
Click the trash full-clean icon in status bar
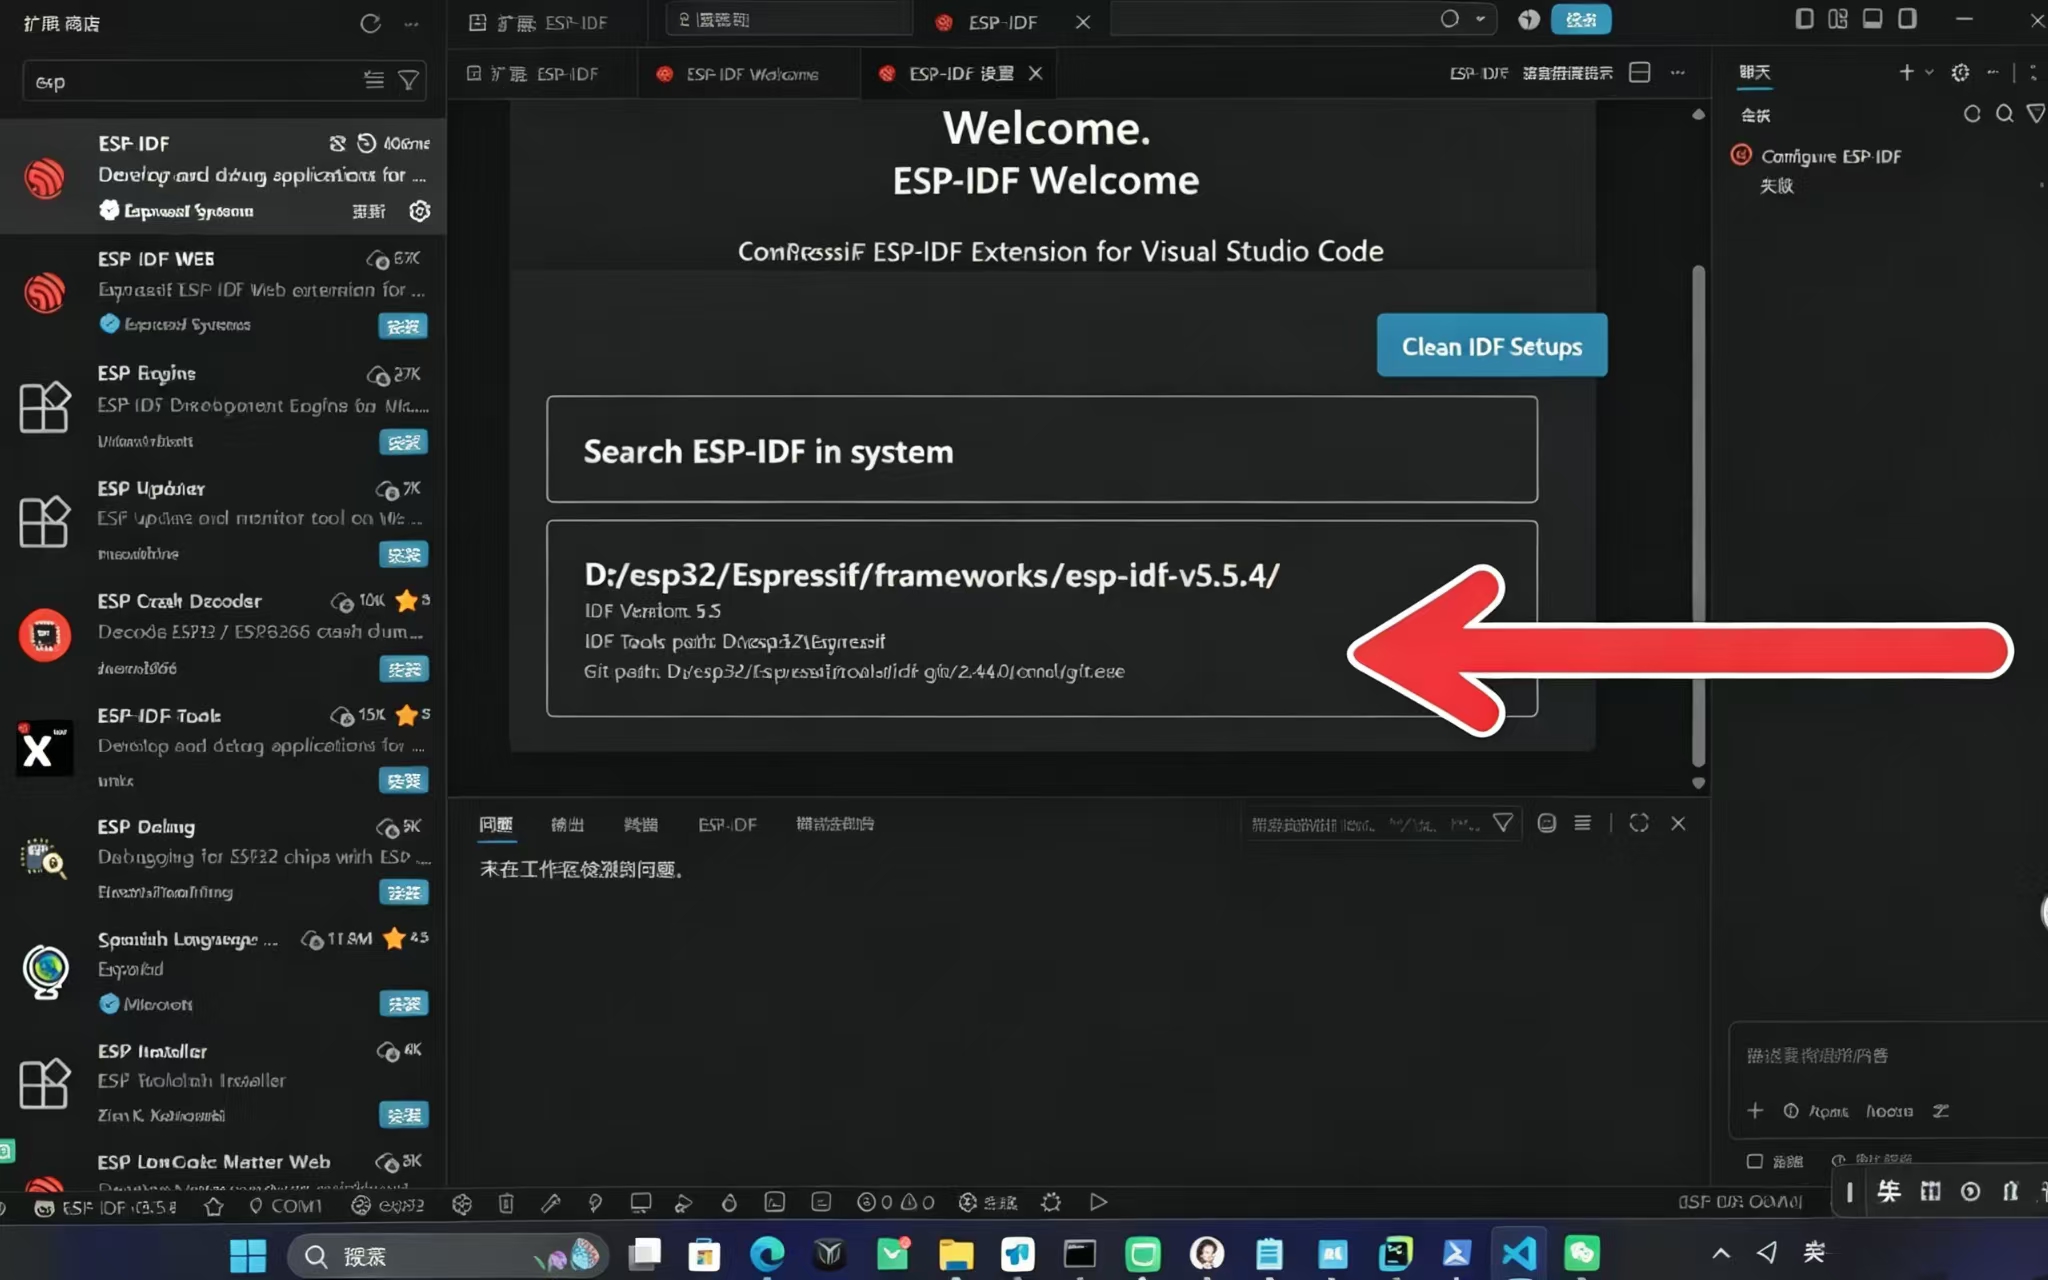(506, 1203)
